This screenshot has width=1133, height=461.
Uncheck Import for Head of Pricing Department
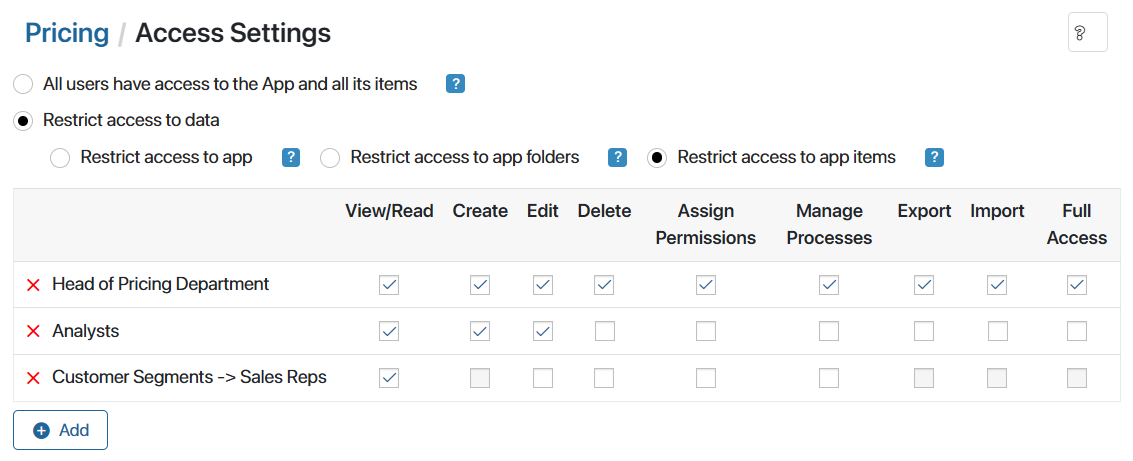pos(997,285)
